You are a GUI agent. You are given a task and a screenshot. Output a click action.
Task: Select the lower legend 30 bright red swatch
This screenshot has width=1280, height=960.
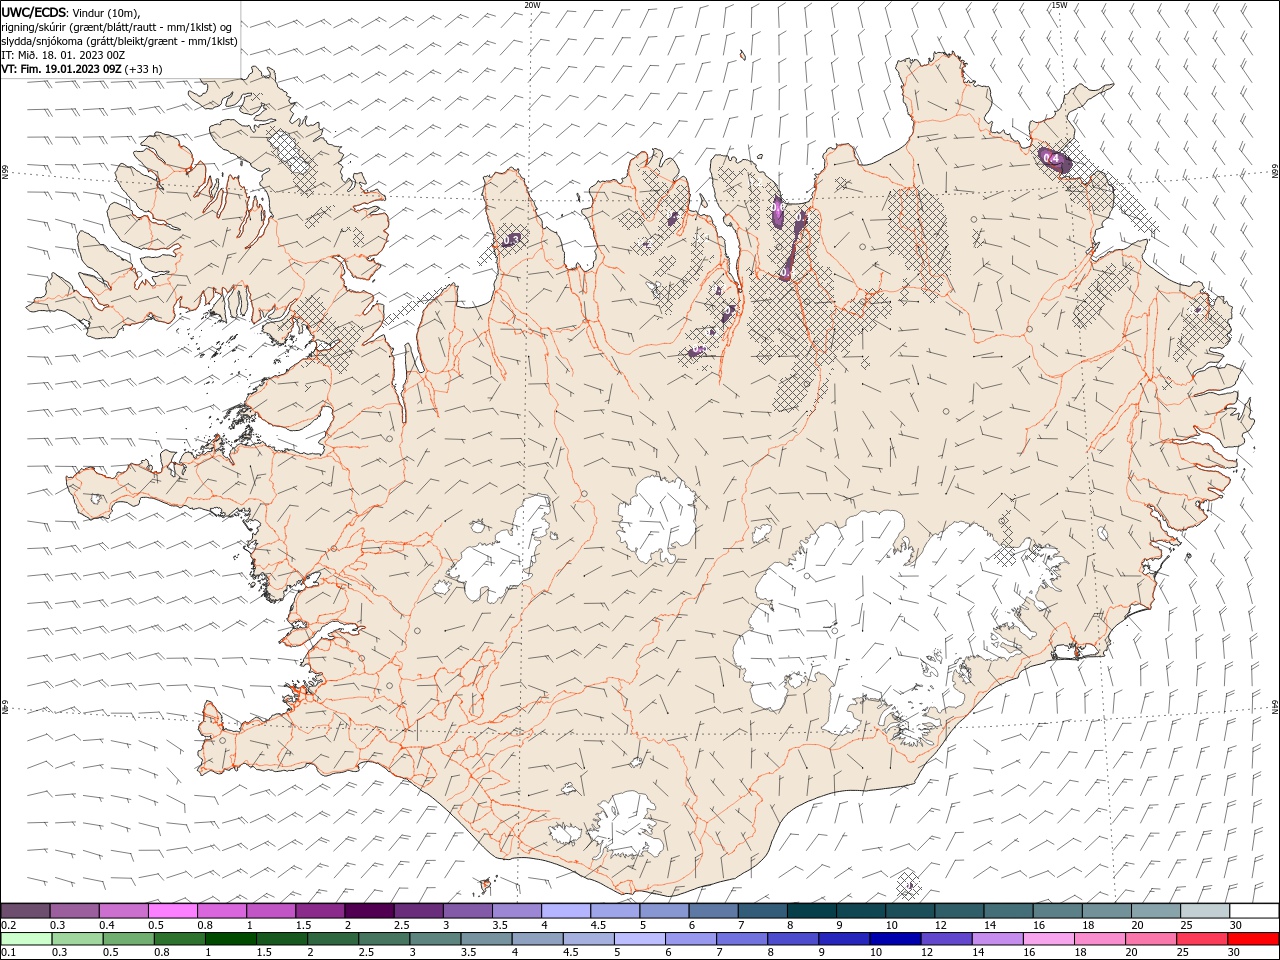coord(1252,939)
